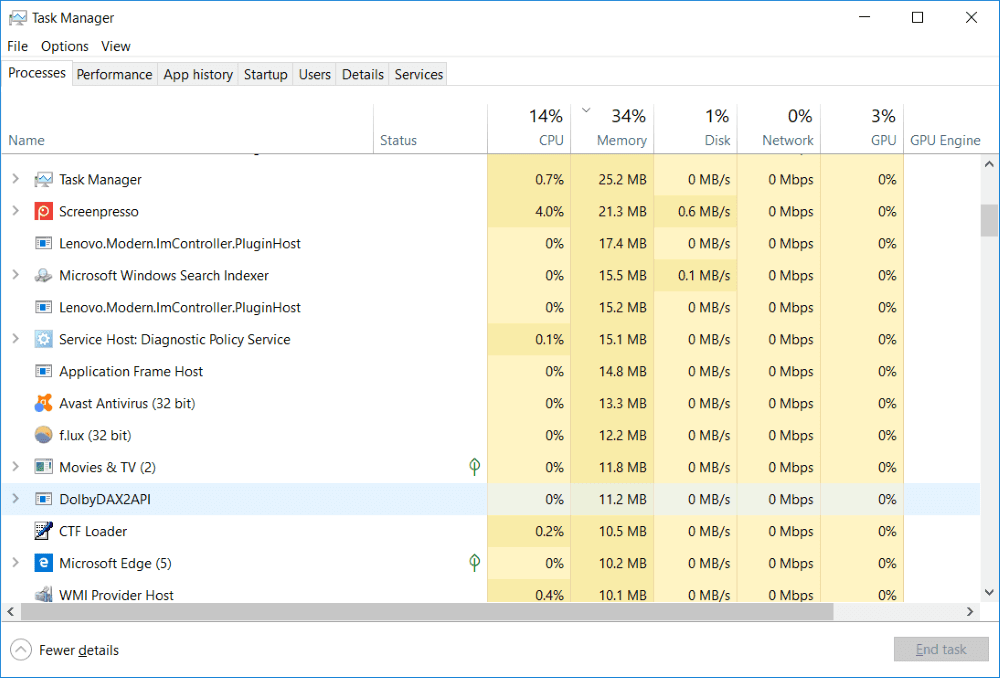Click the CTF Loader pen icon
Viewport: 1000px width, 678px height.
(43, 531)
